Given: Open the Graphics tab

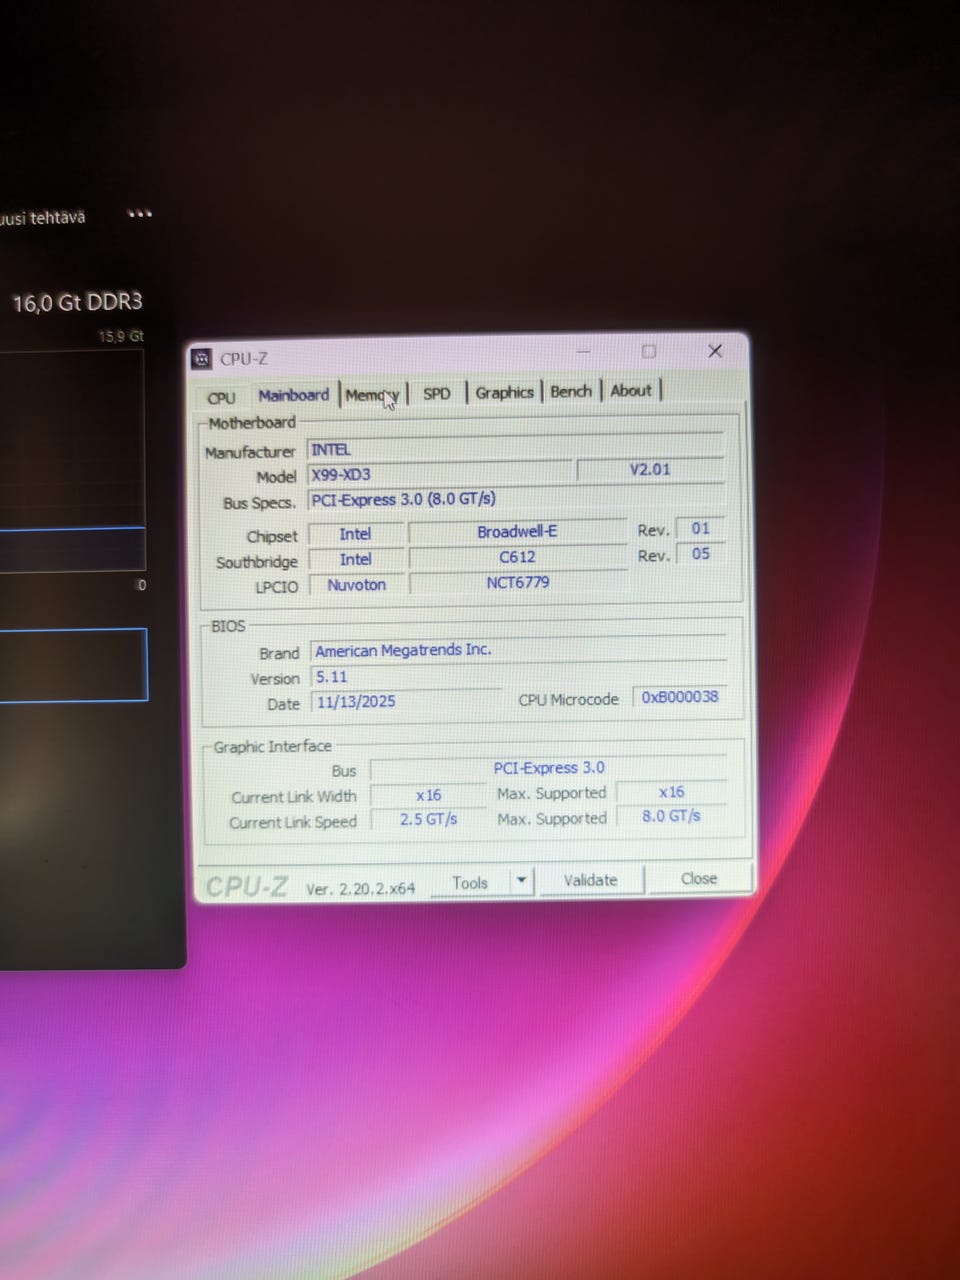Looking at the screenshot, I should [504, 392].
